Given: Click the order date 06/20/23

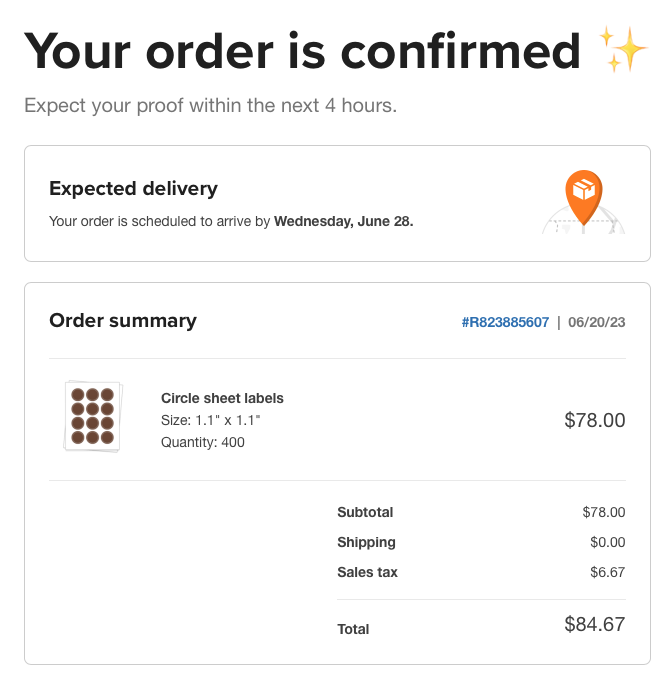Looking at the screenshot, I should [x=597, y=322].
